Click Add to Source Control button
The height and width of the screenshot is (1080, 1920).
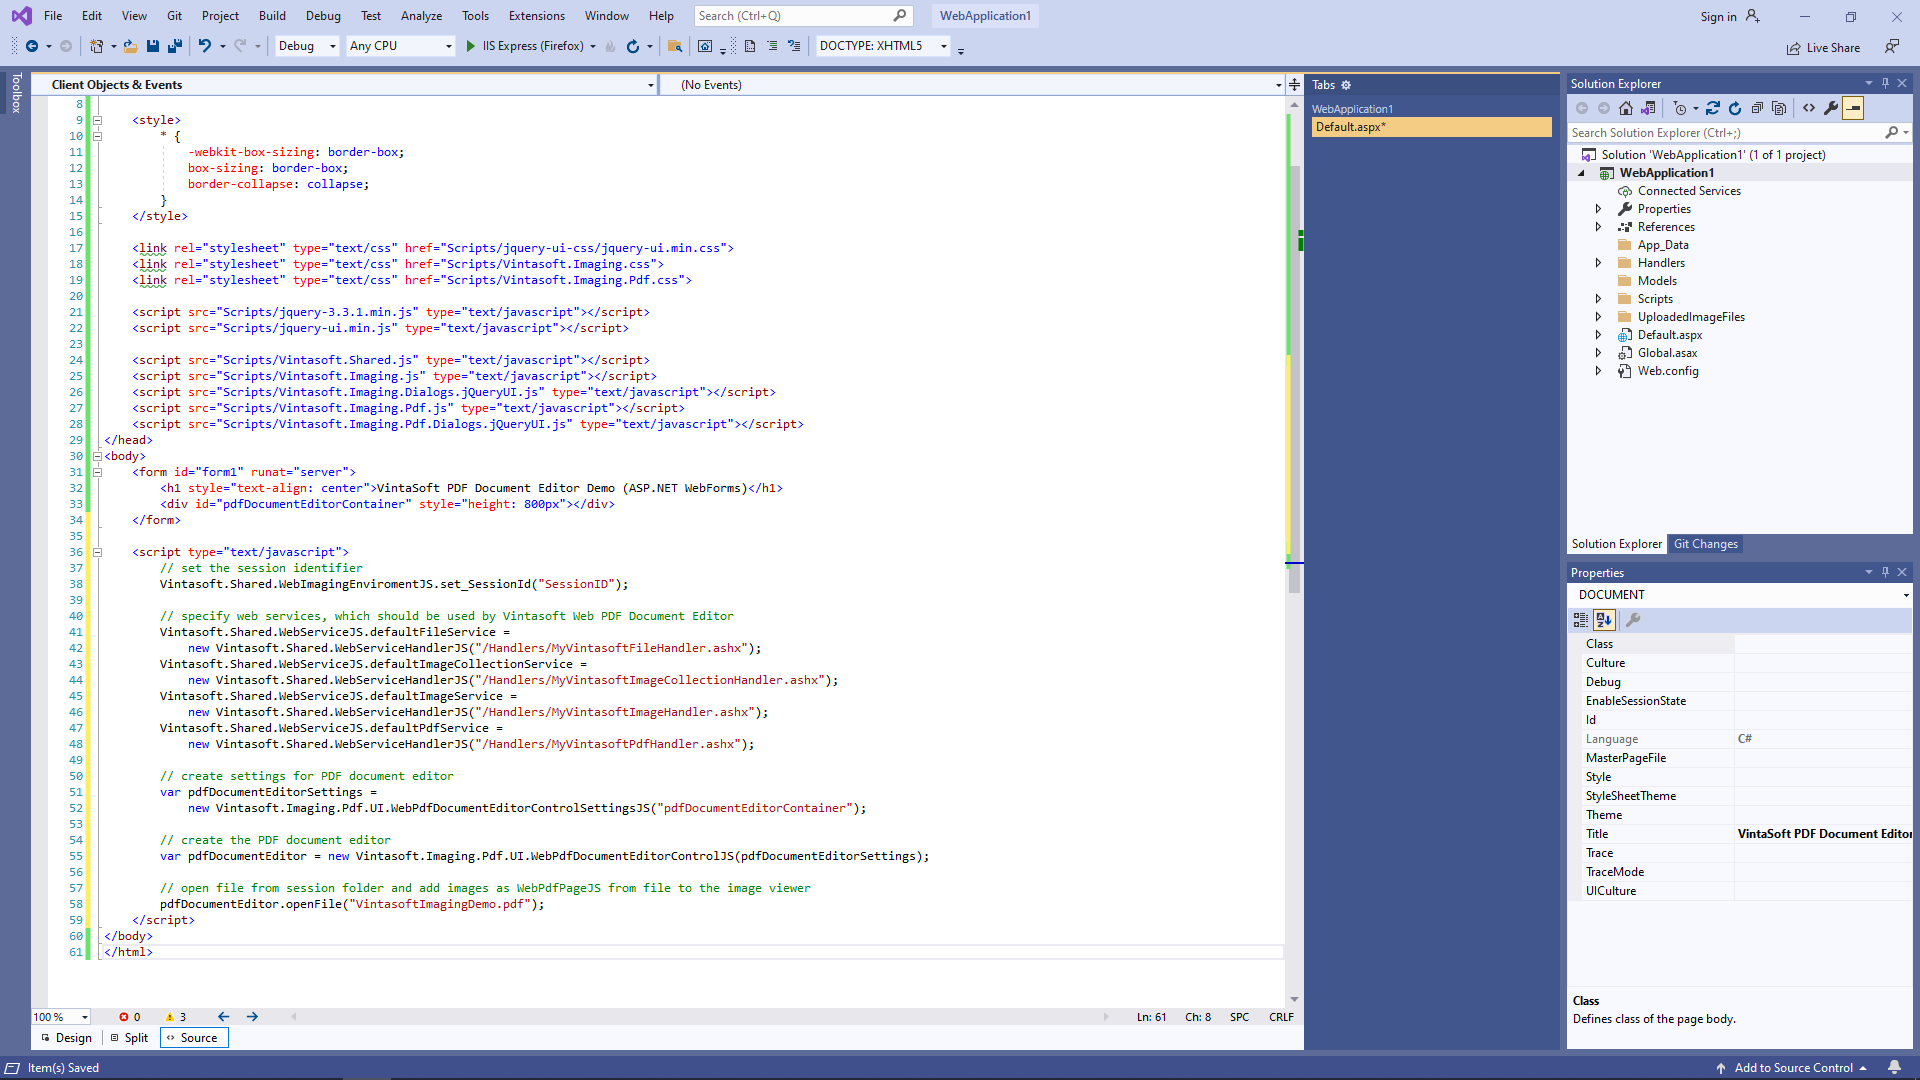(x=1793, y=1068)
